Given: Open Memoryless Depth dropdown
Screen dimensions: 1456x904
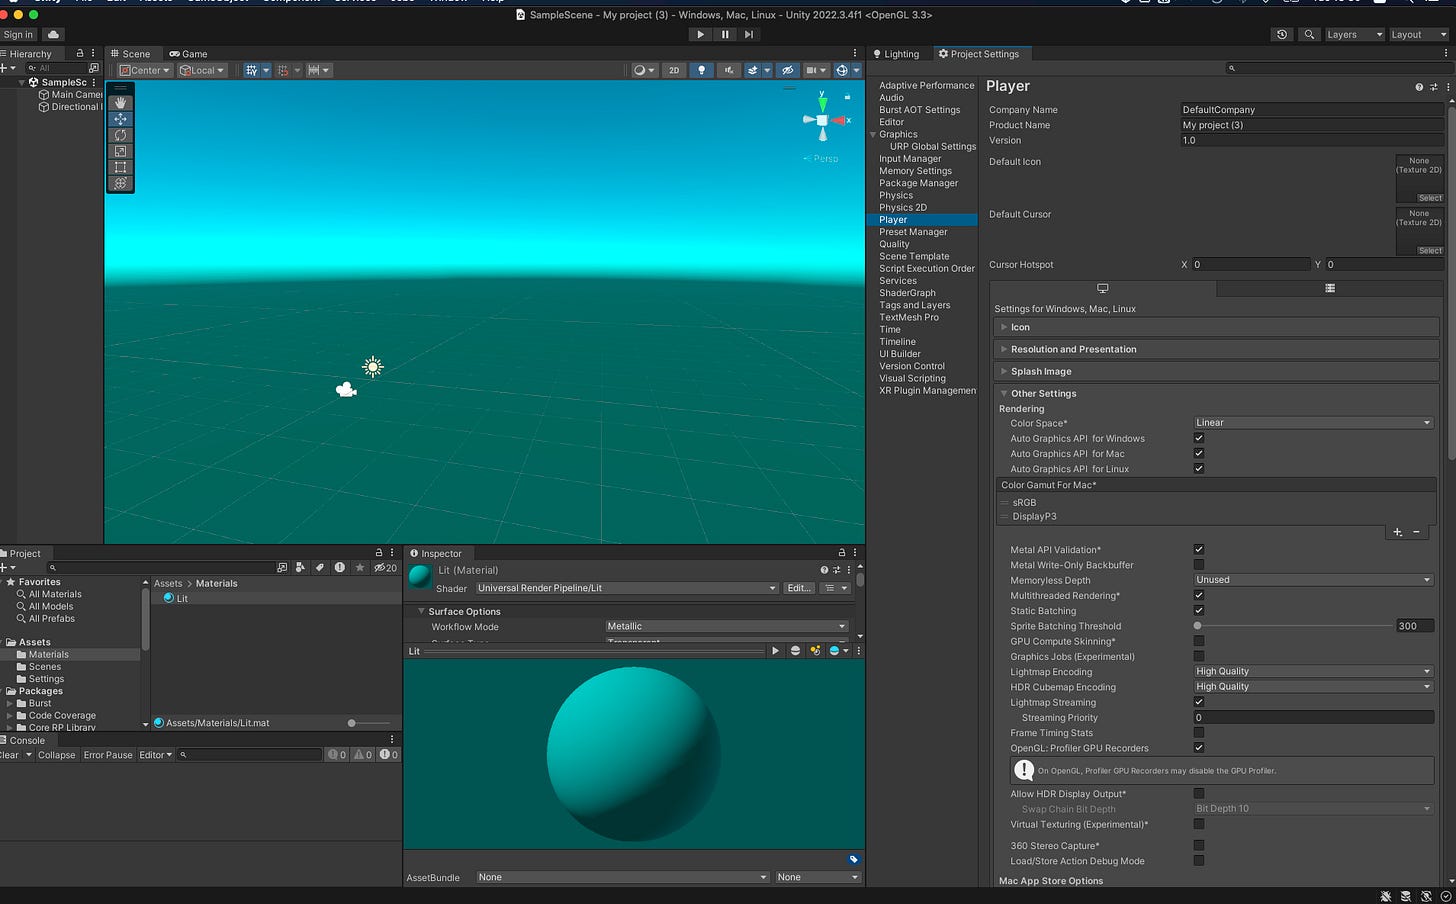Looking at the screenshot, I should point(1313,579).
